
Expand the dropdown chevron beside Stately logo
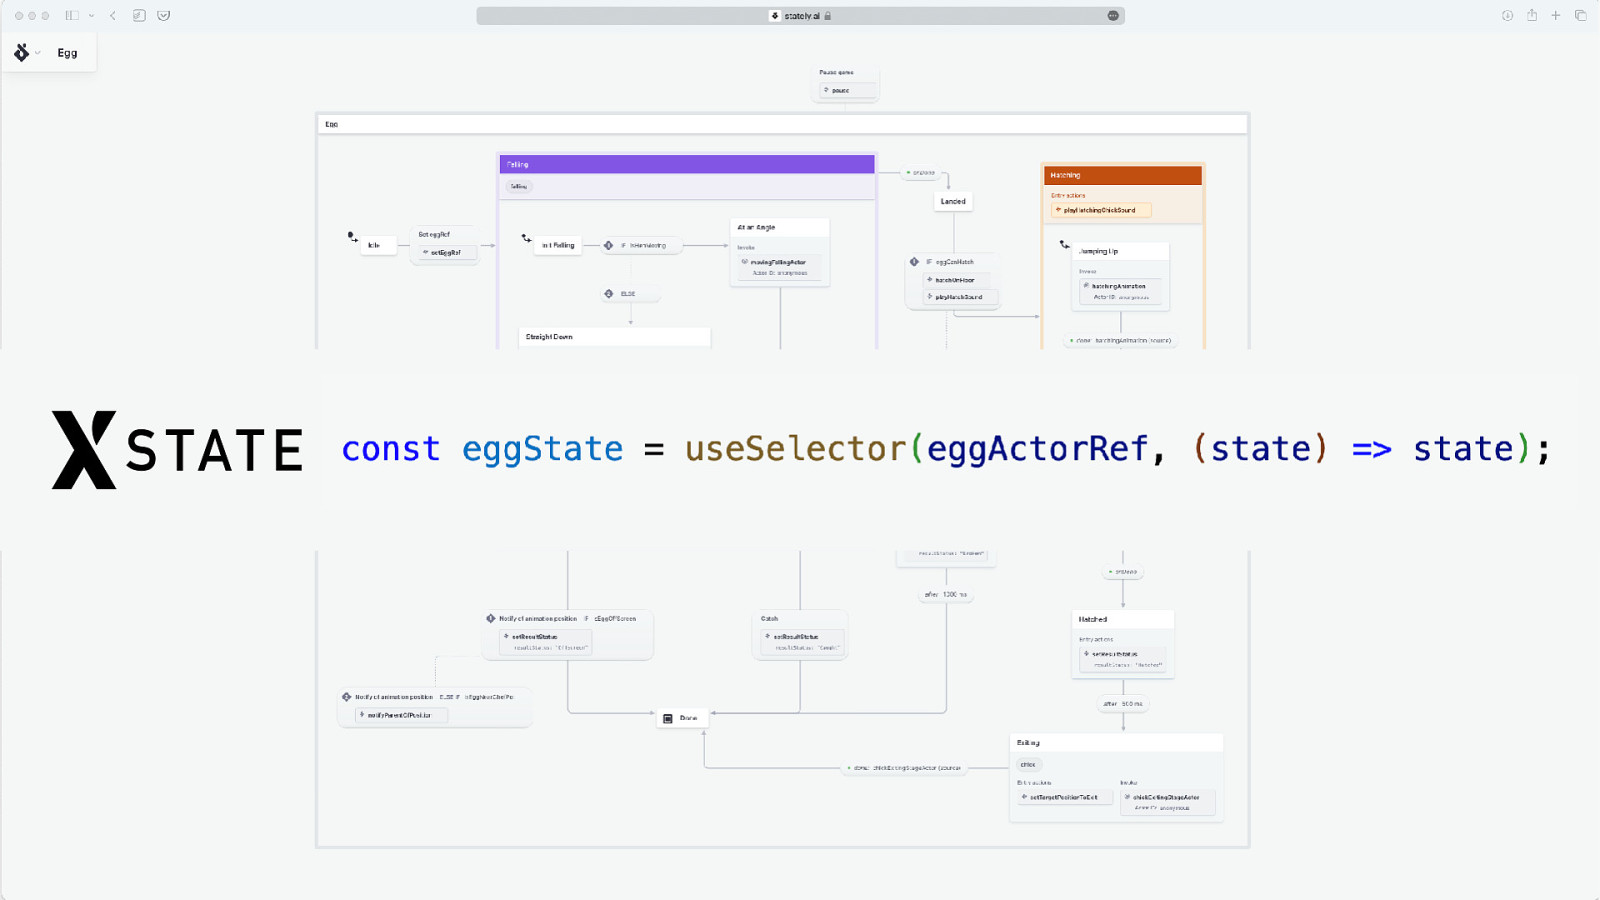(x=38, y=53)
